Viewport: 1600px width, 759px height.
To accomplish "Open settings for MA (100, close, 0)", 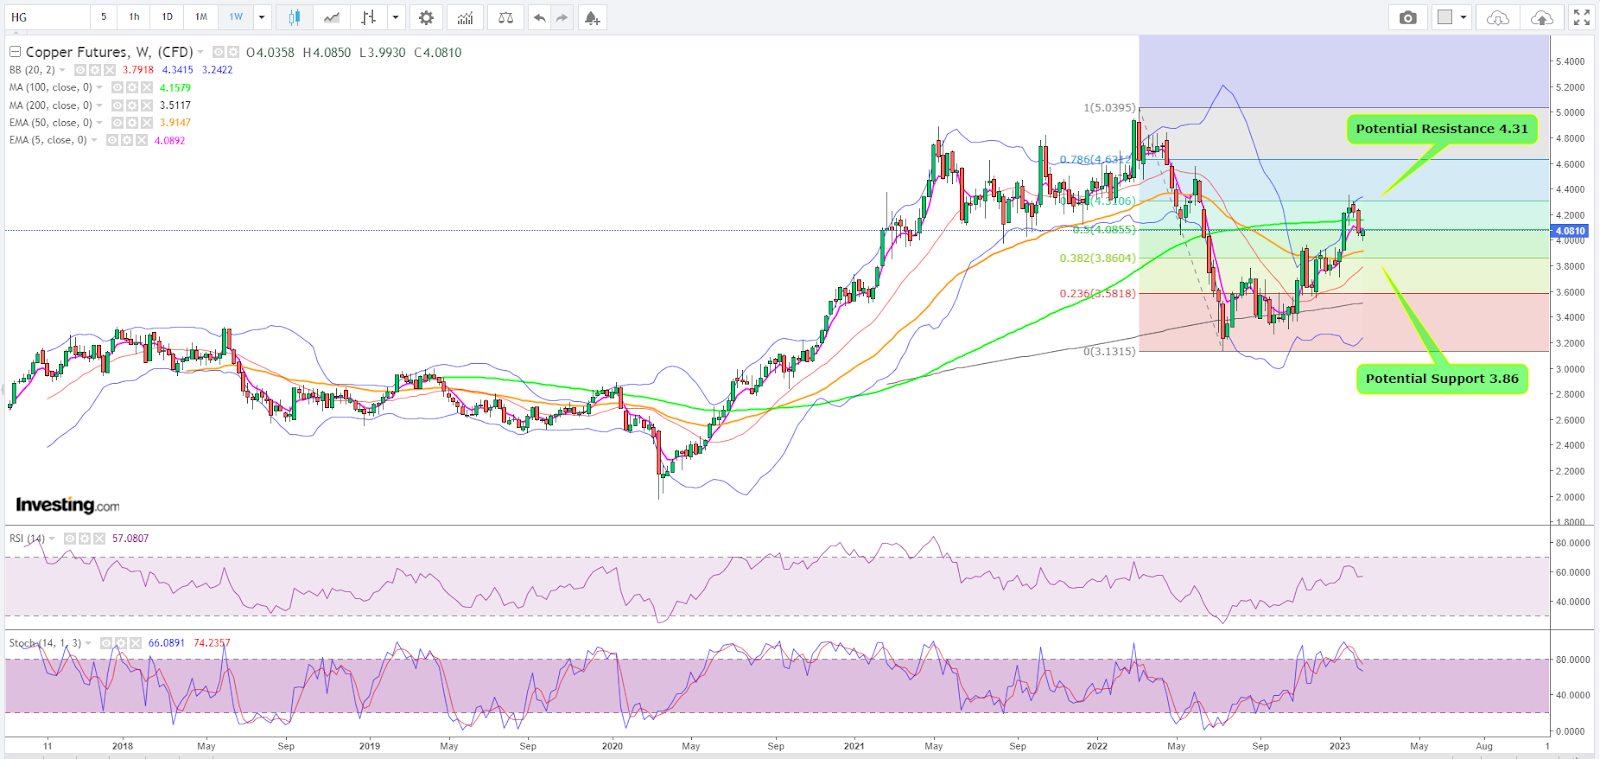I will pyautogui.click(x=132, y=88).
